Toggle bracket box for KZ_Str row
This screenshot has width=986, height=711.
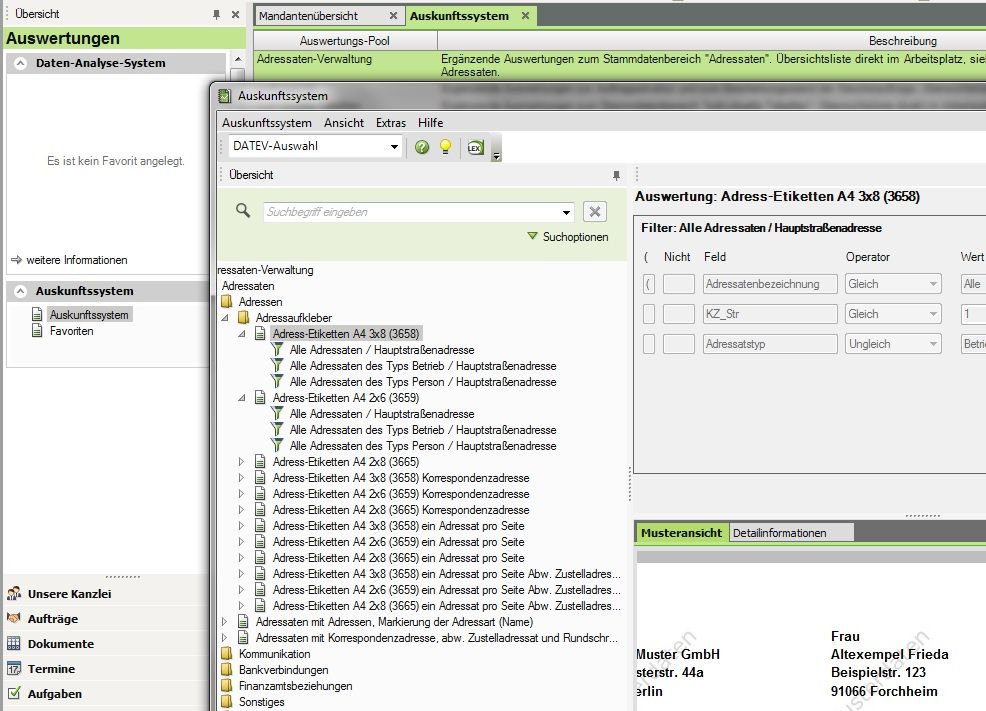pyautogui.click(x=648, y=314)
